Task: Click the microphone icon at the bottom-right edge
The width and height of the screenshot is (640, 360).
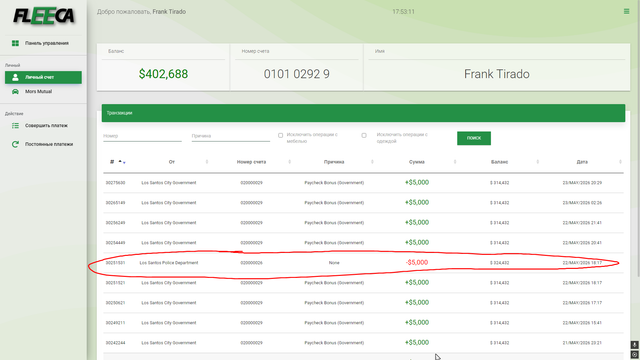Action: (x=635, y=345)
